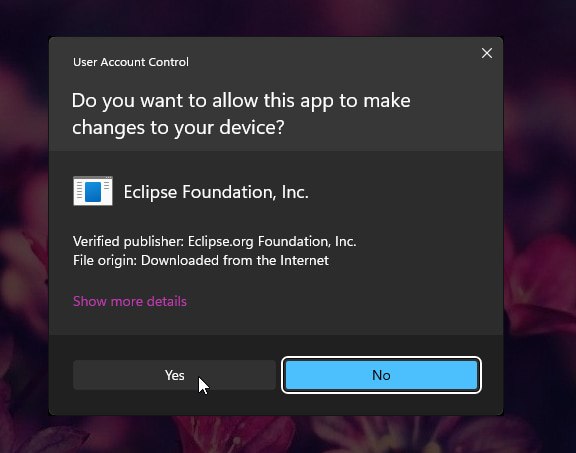Click the "User Account Control" title text
This screenshot has height=453, width=576.
click(131, 62)
